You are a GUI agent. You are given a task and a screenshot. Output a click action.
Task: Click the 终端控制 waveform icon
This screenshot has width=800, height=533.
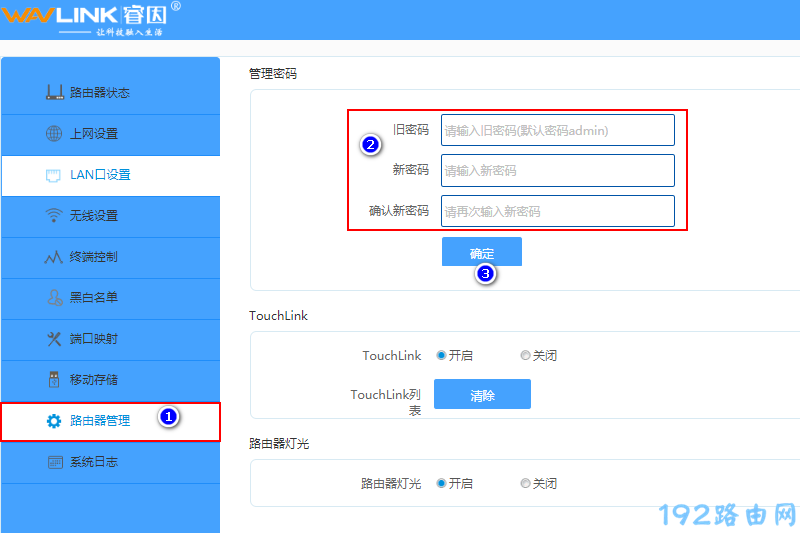[x=54, y=257]
